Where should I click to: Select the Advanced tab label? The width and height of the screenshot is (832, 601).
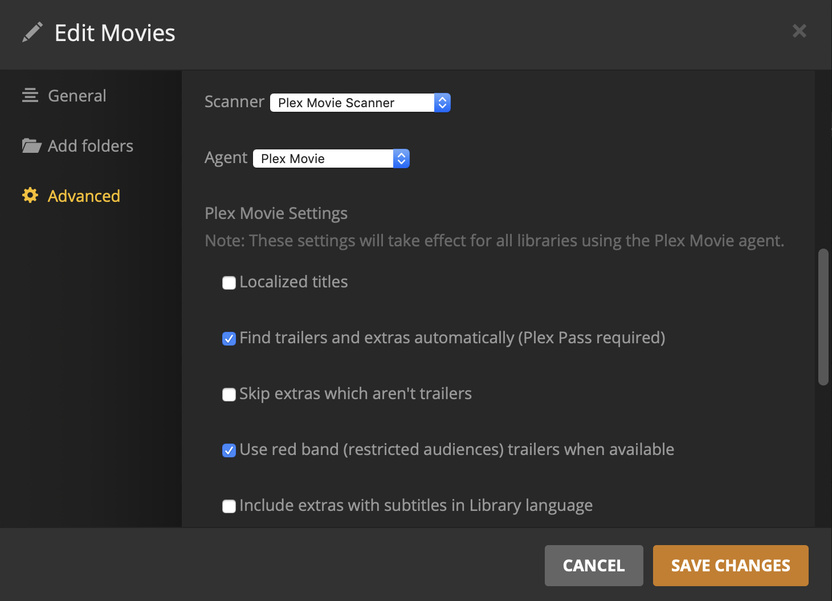pos(84,196)
